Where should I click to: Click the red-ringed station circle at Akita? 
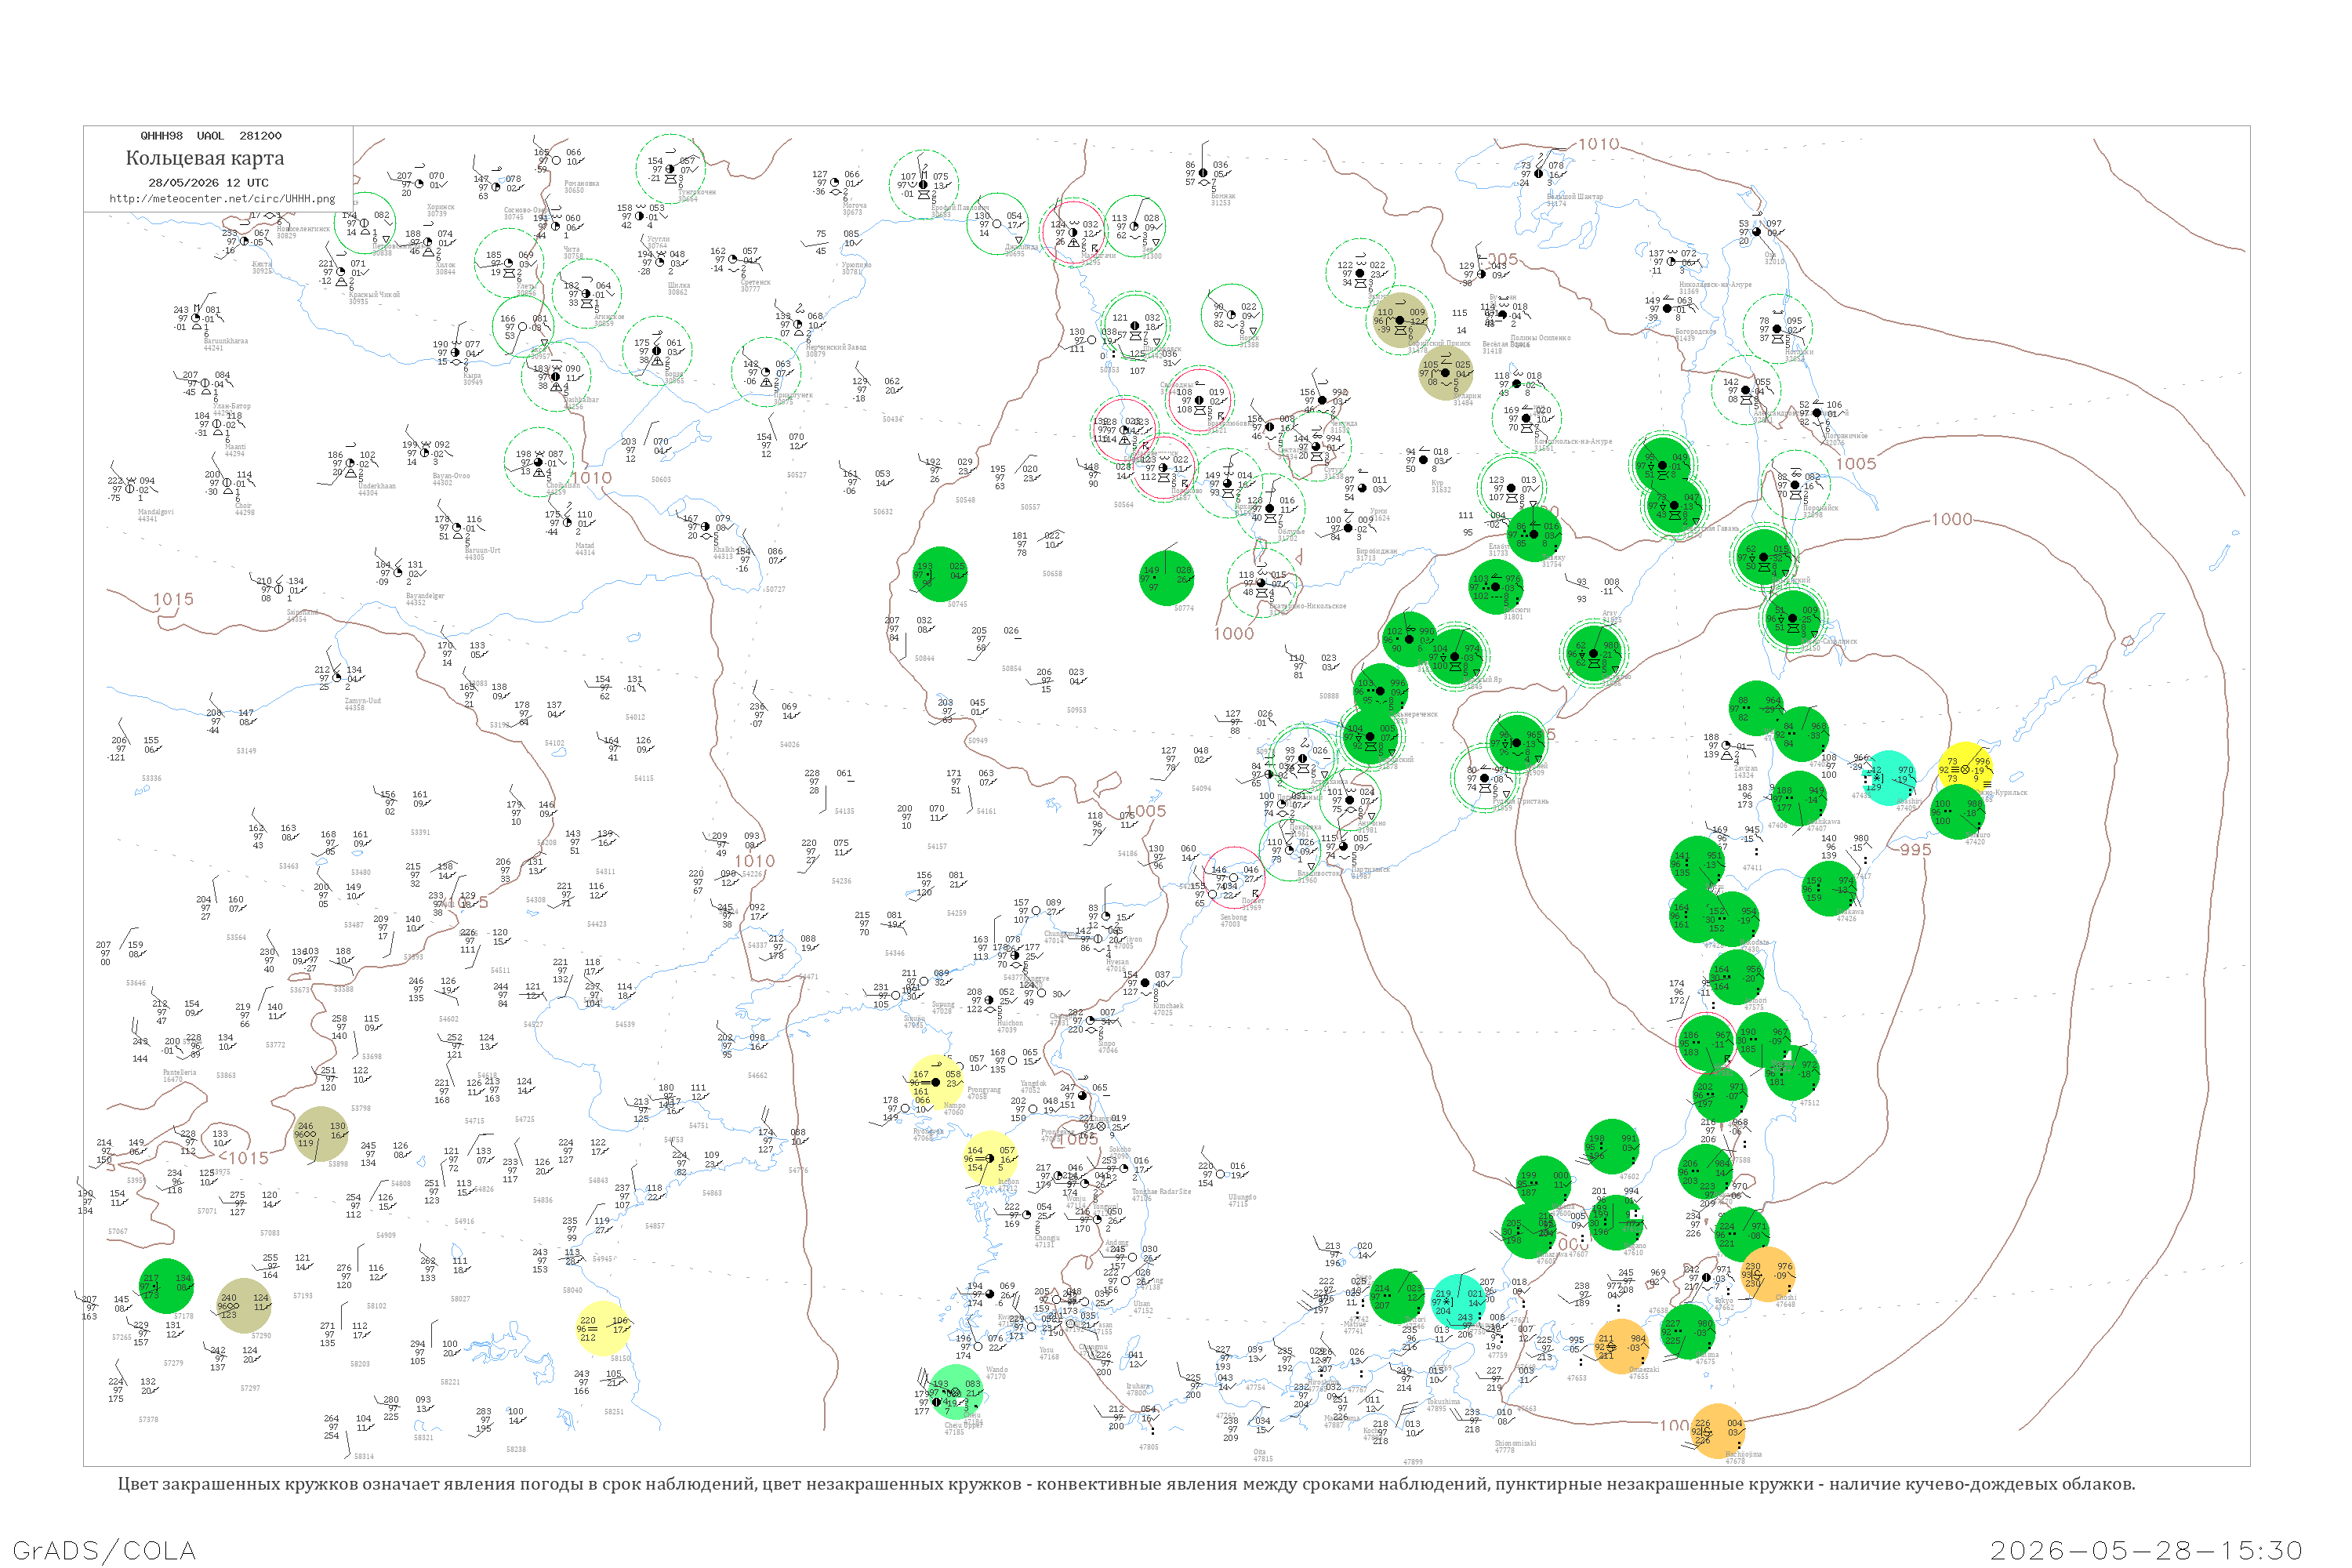(x=1706, y=1042)
